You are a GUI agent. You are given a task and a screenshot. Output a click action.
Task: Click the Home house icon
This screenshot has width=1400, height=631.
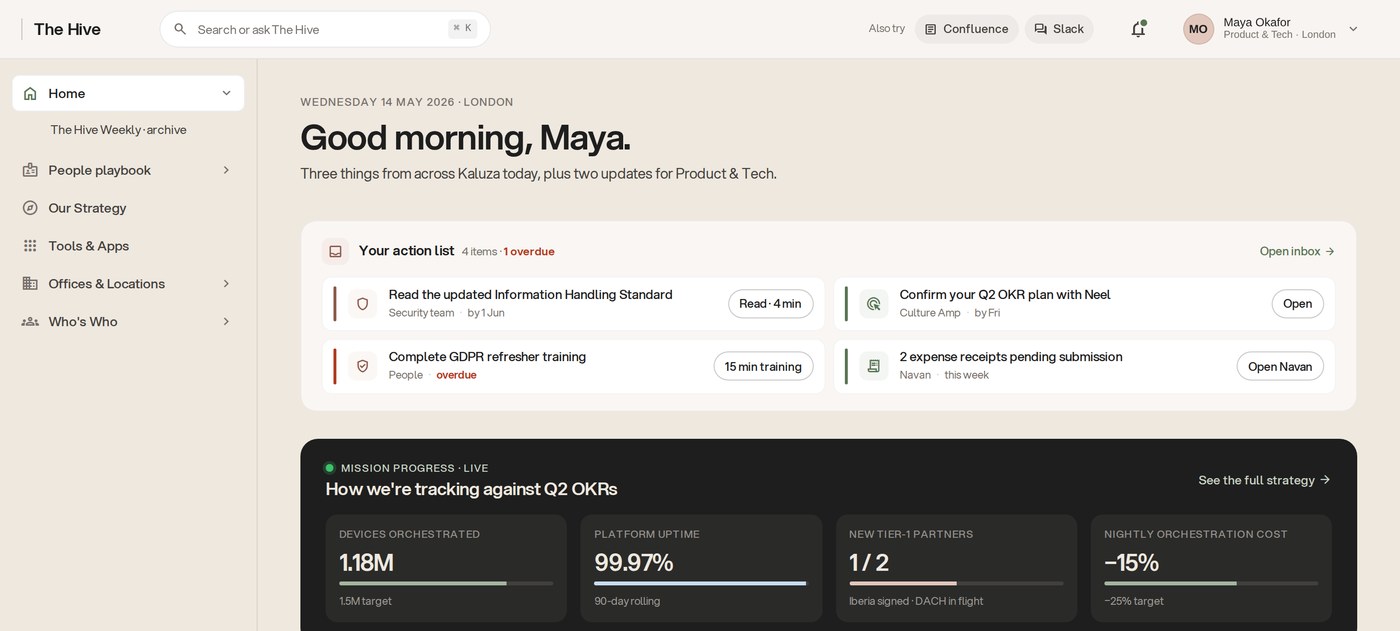tap(30, 93)
